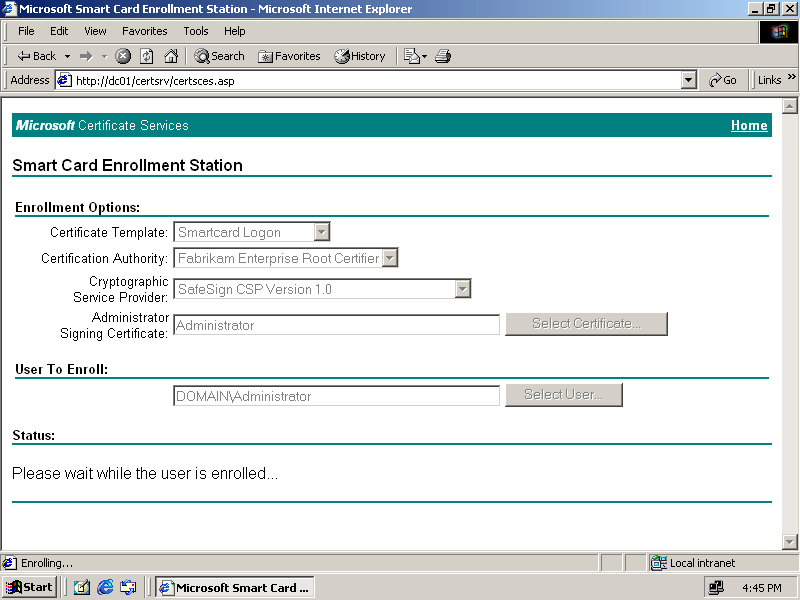The height and width of the screenshot is (600, 800).
Task: Expand the Certification Authority dropdown
Action: click(390, 258)
